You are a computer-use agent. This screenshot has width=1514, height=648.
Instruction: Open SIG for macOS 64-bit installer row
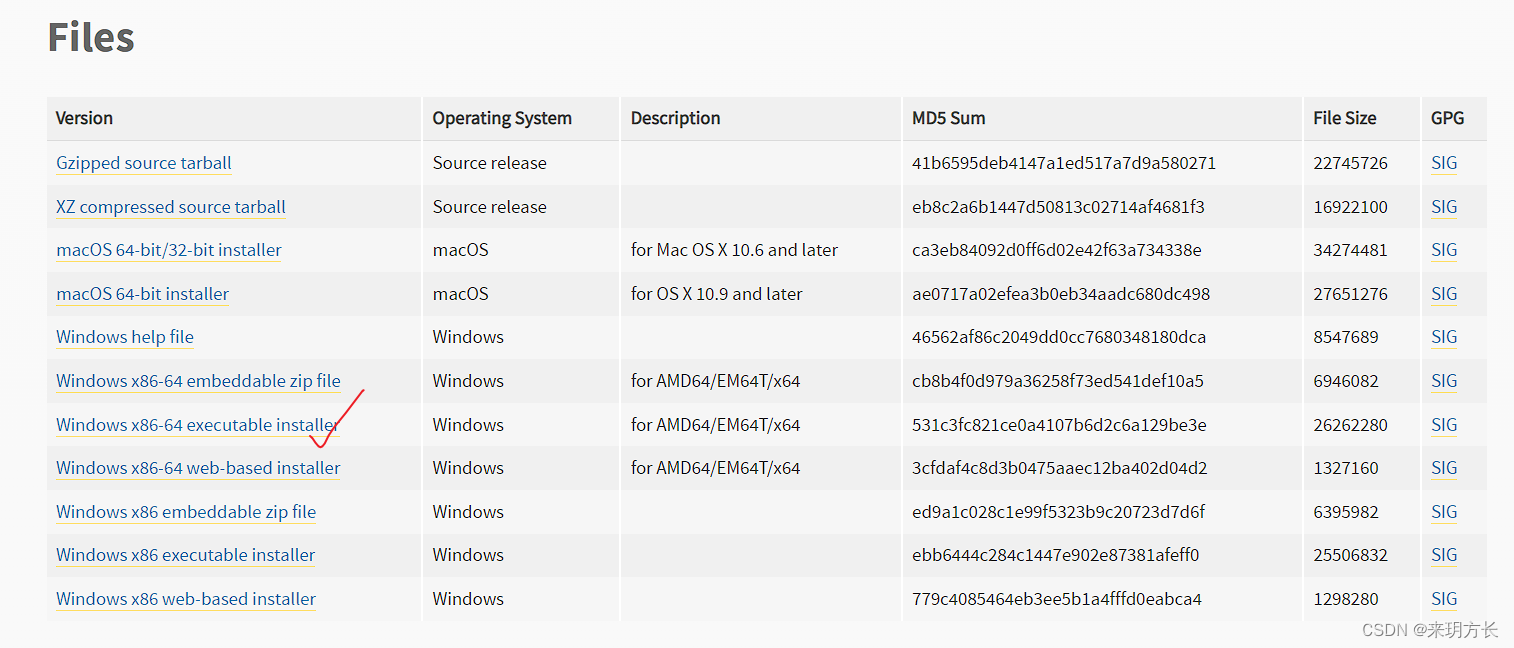(1444, 294)
